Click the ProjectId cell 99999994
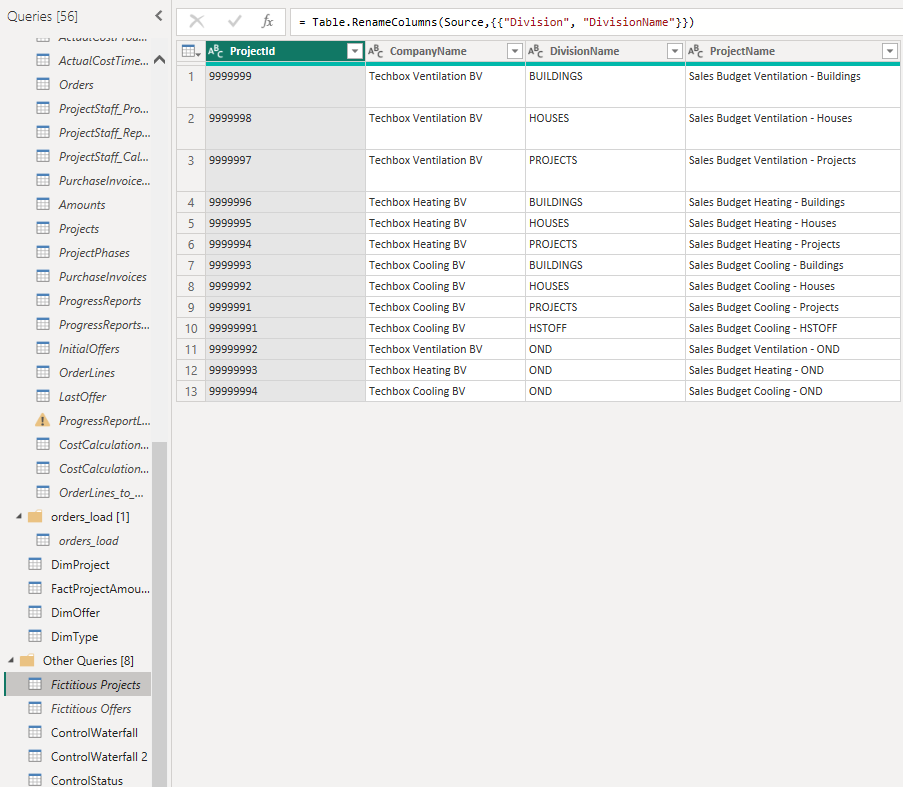Screen dimensions: 903x787 (x=286, y=391)
